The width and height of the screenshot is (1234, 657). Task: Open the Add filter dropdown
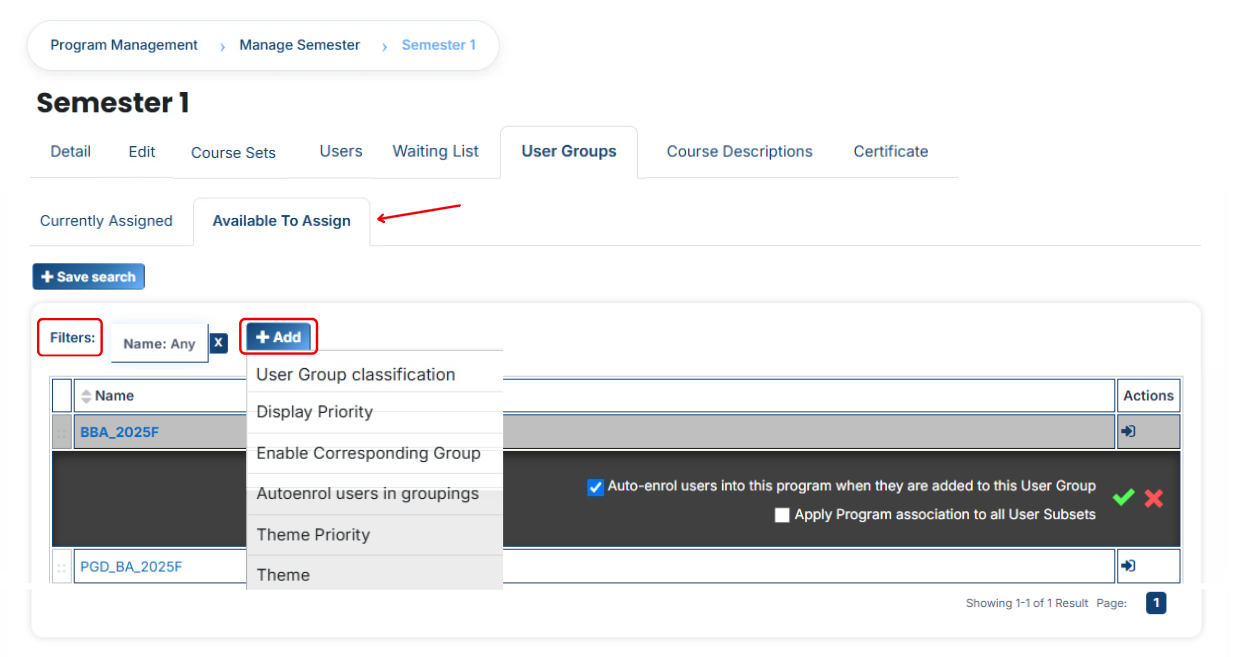click(279, 337)
